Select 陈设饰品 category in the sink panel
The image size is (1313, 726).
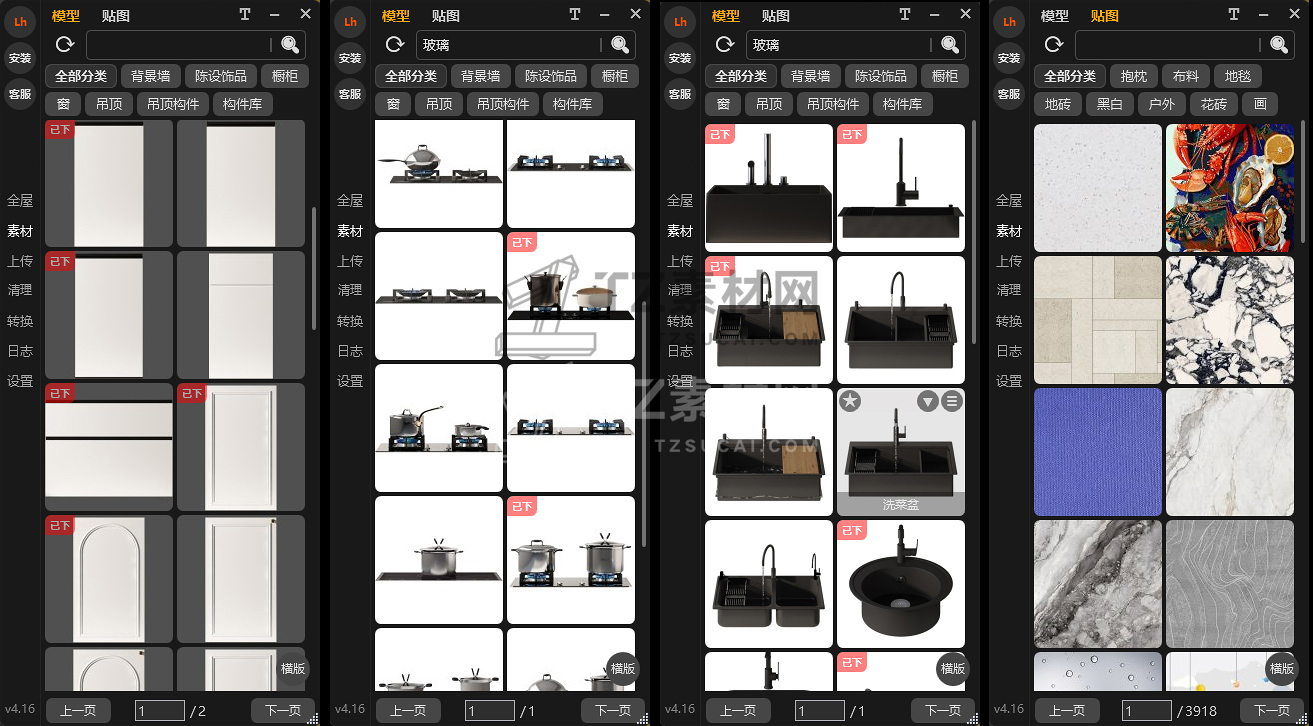tap(881, 76)
